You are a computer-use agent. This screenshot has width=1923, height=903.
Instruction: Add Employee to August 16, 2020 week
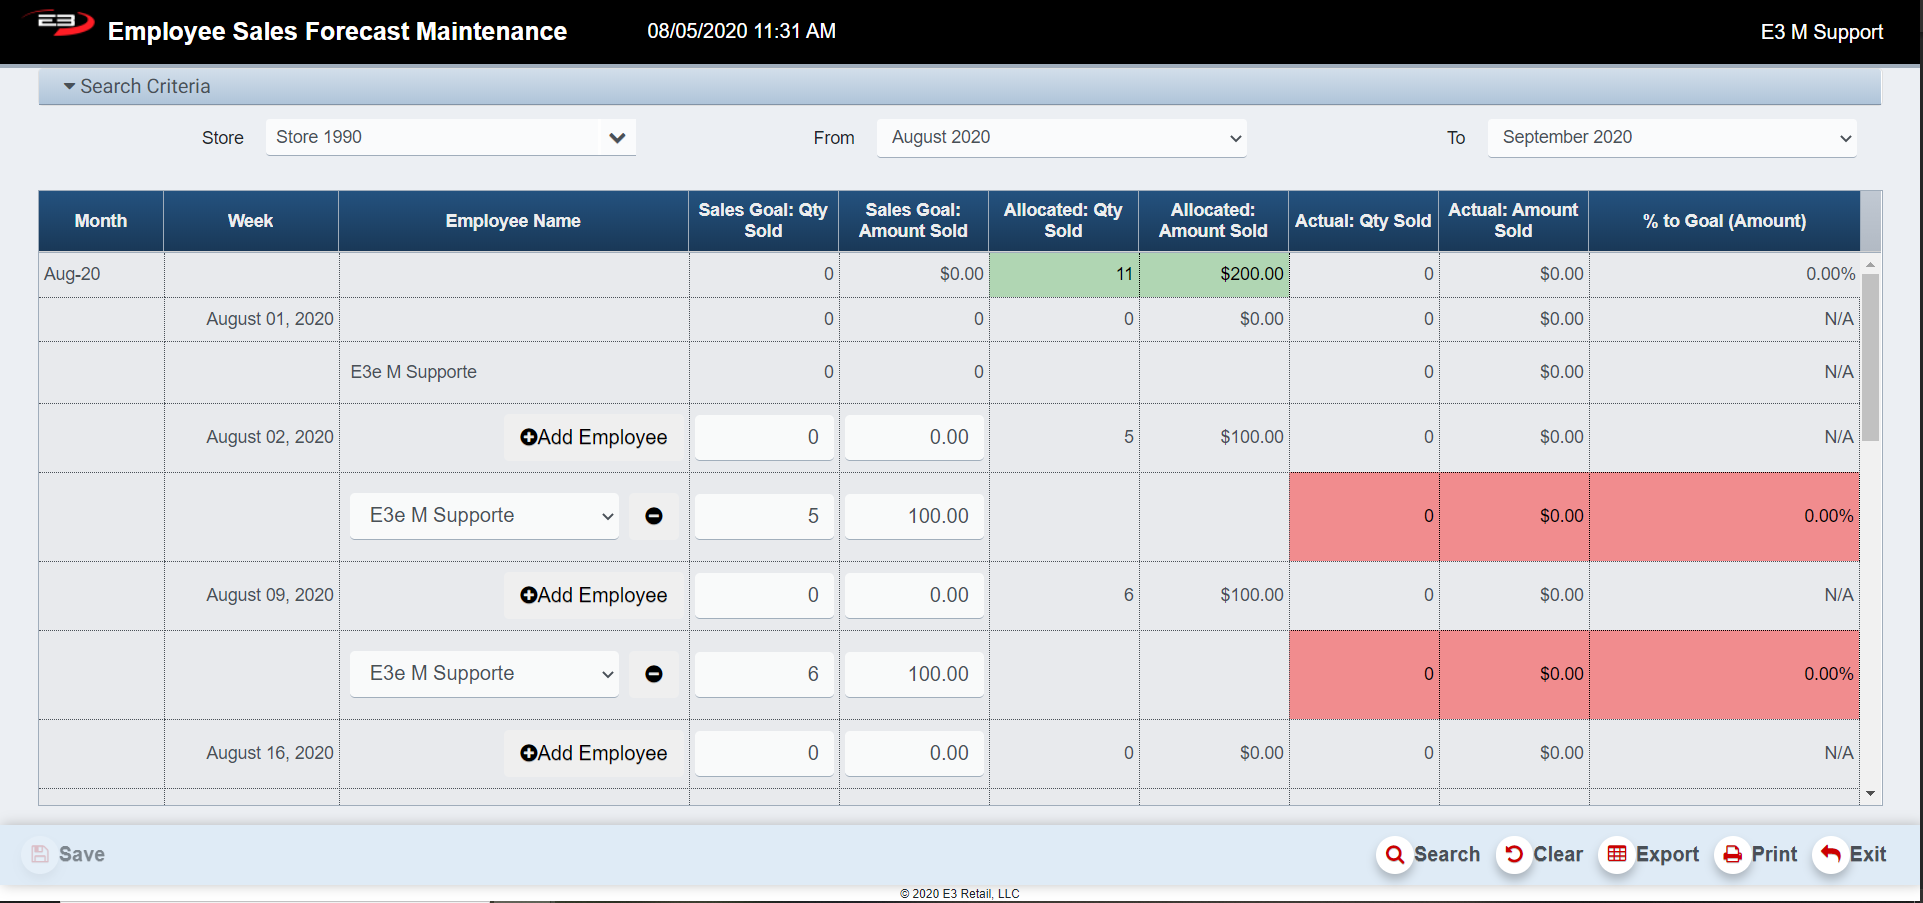coord(593,754)
